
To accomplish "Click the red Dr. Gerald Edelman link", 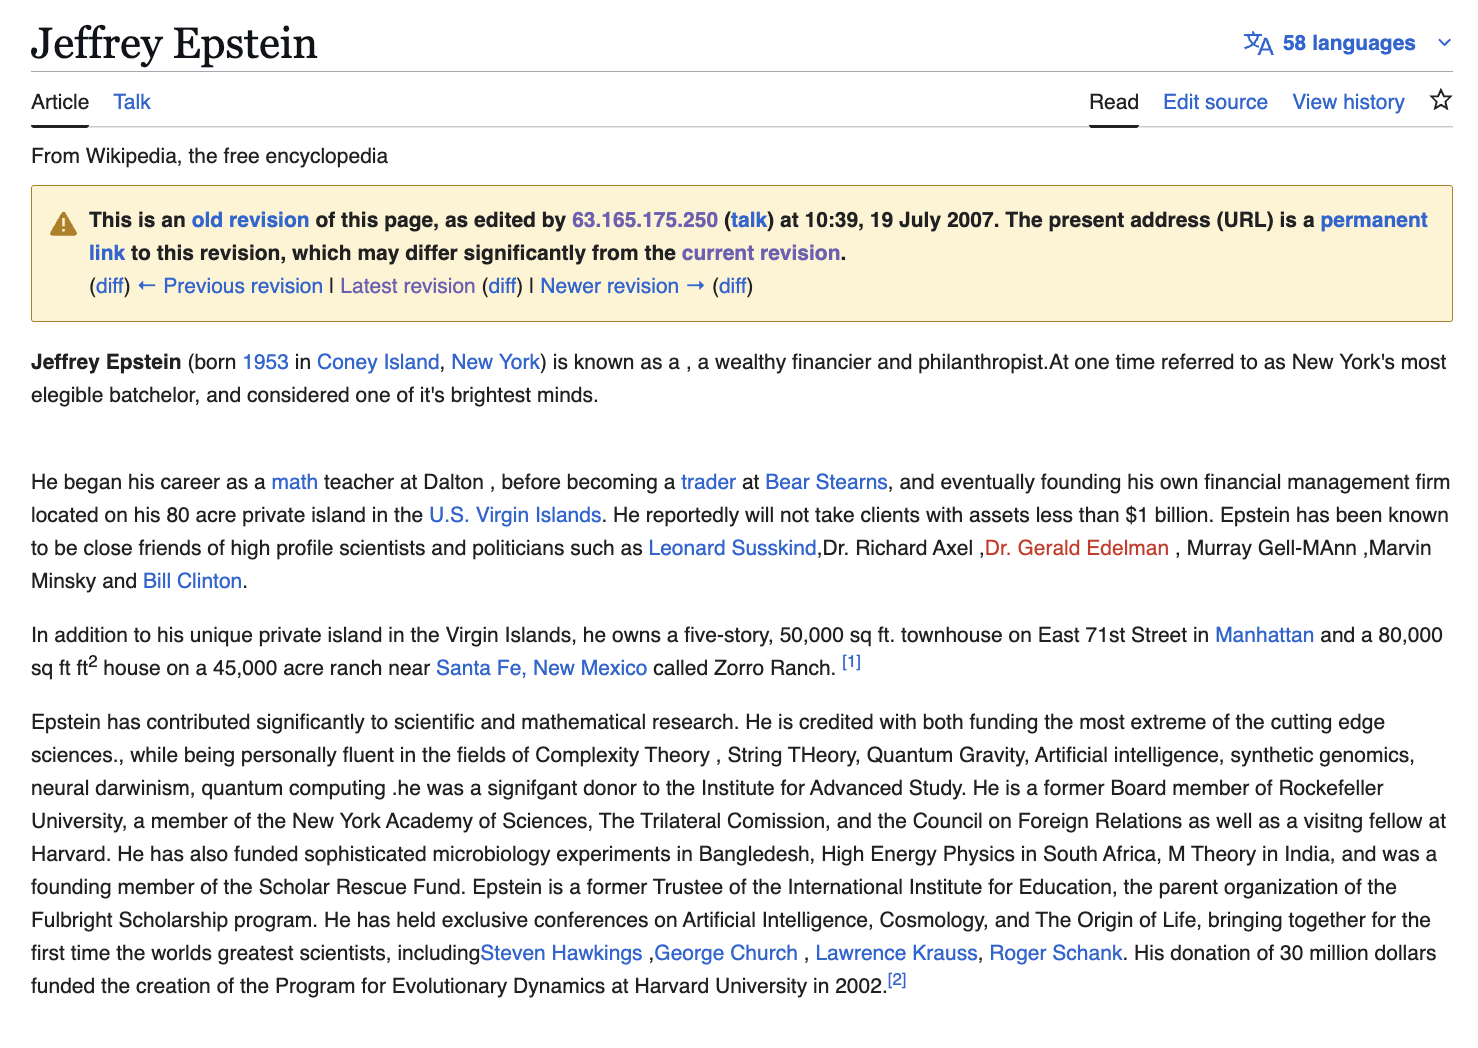I will tap(1077, 548).
